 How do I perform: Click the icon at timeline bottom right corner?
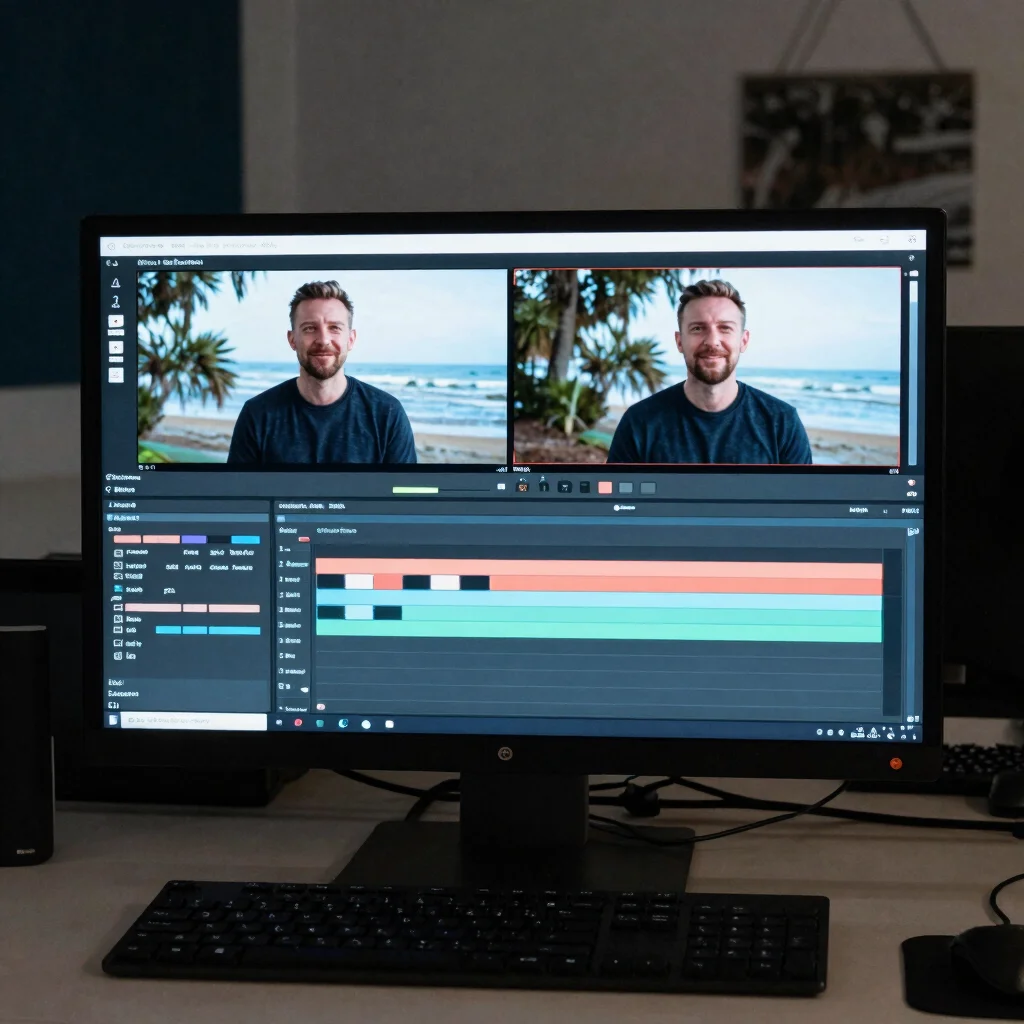(x=912, y=718)
